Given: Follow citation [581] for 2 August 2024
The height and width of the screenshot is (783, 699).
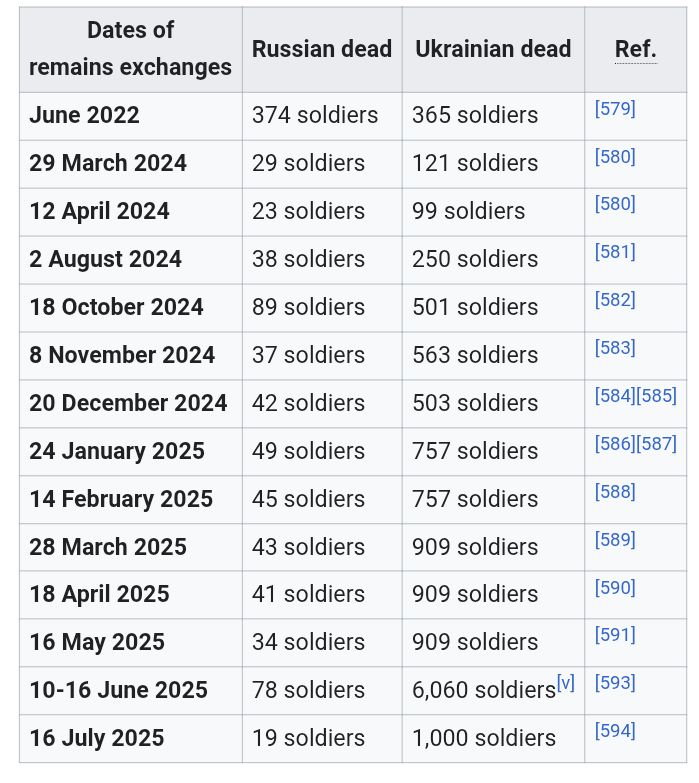Looking at the screenshot, I should (615, 252).
